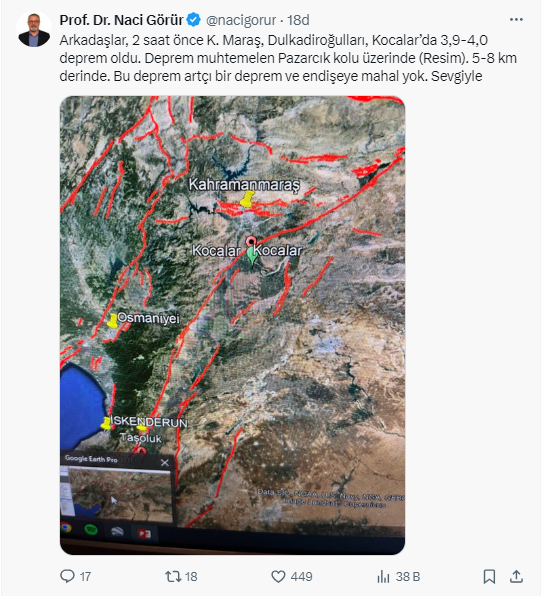Close the Google Earth Pro preview popup
Image resolution: width=542 pixels, height=596 pixels.
click(x=165, y=463)
